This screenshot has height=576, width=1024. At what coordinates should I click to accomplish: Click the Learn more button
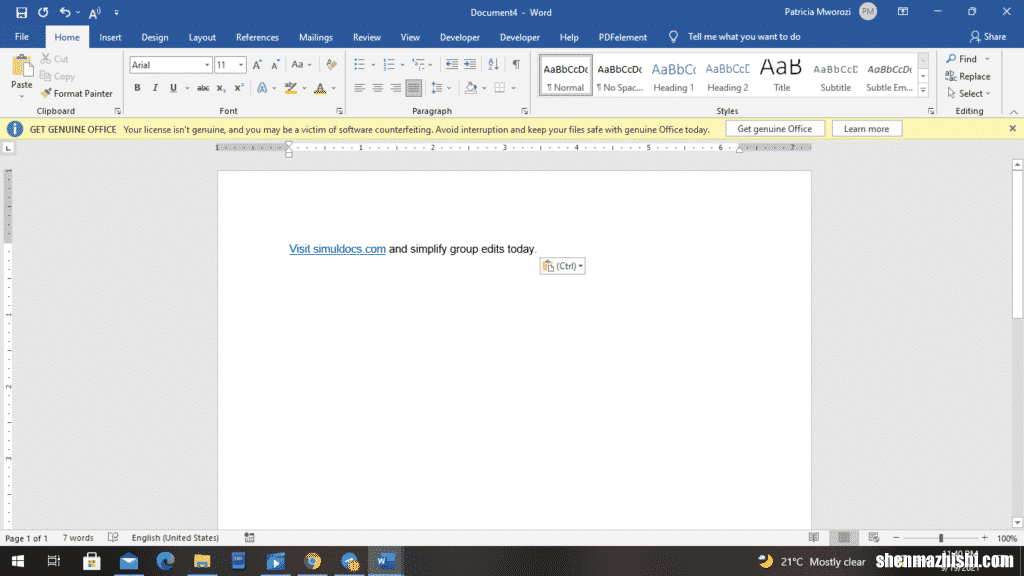pyautogui.click(x=866, y=129)
